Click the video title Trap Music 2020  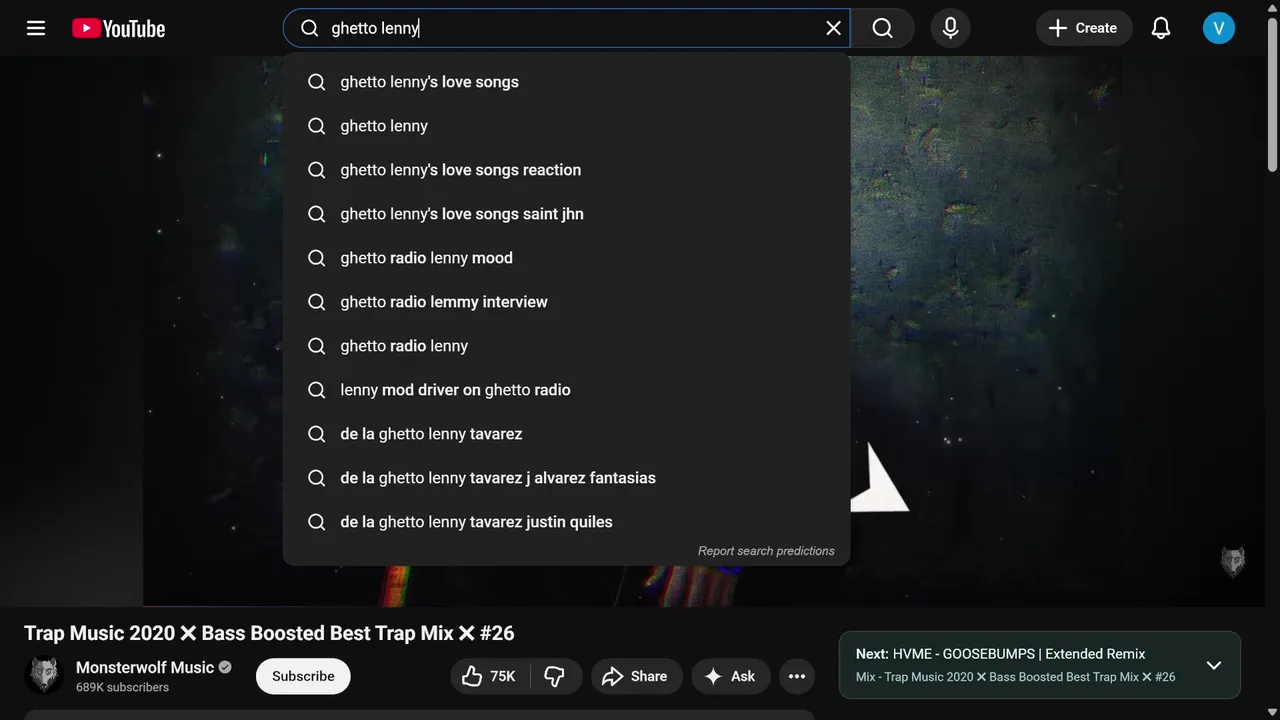point(269,633)
